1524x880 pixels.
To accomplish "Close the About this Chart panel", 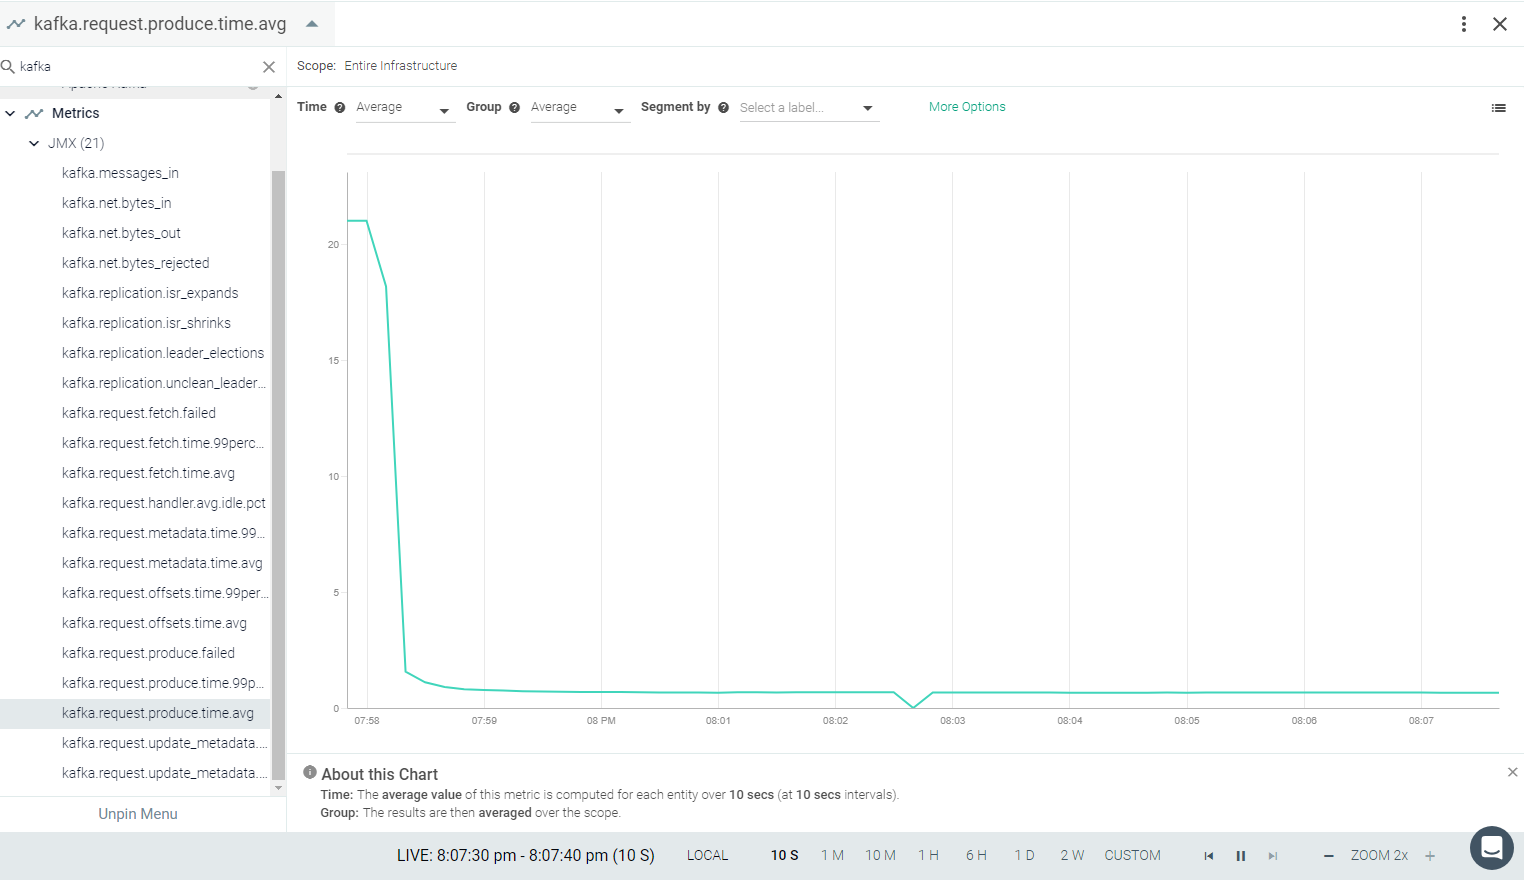I will (1512, 772).
